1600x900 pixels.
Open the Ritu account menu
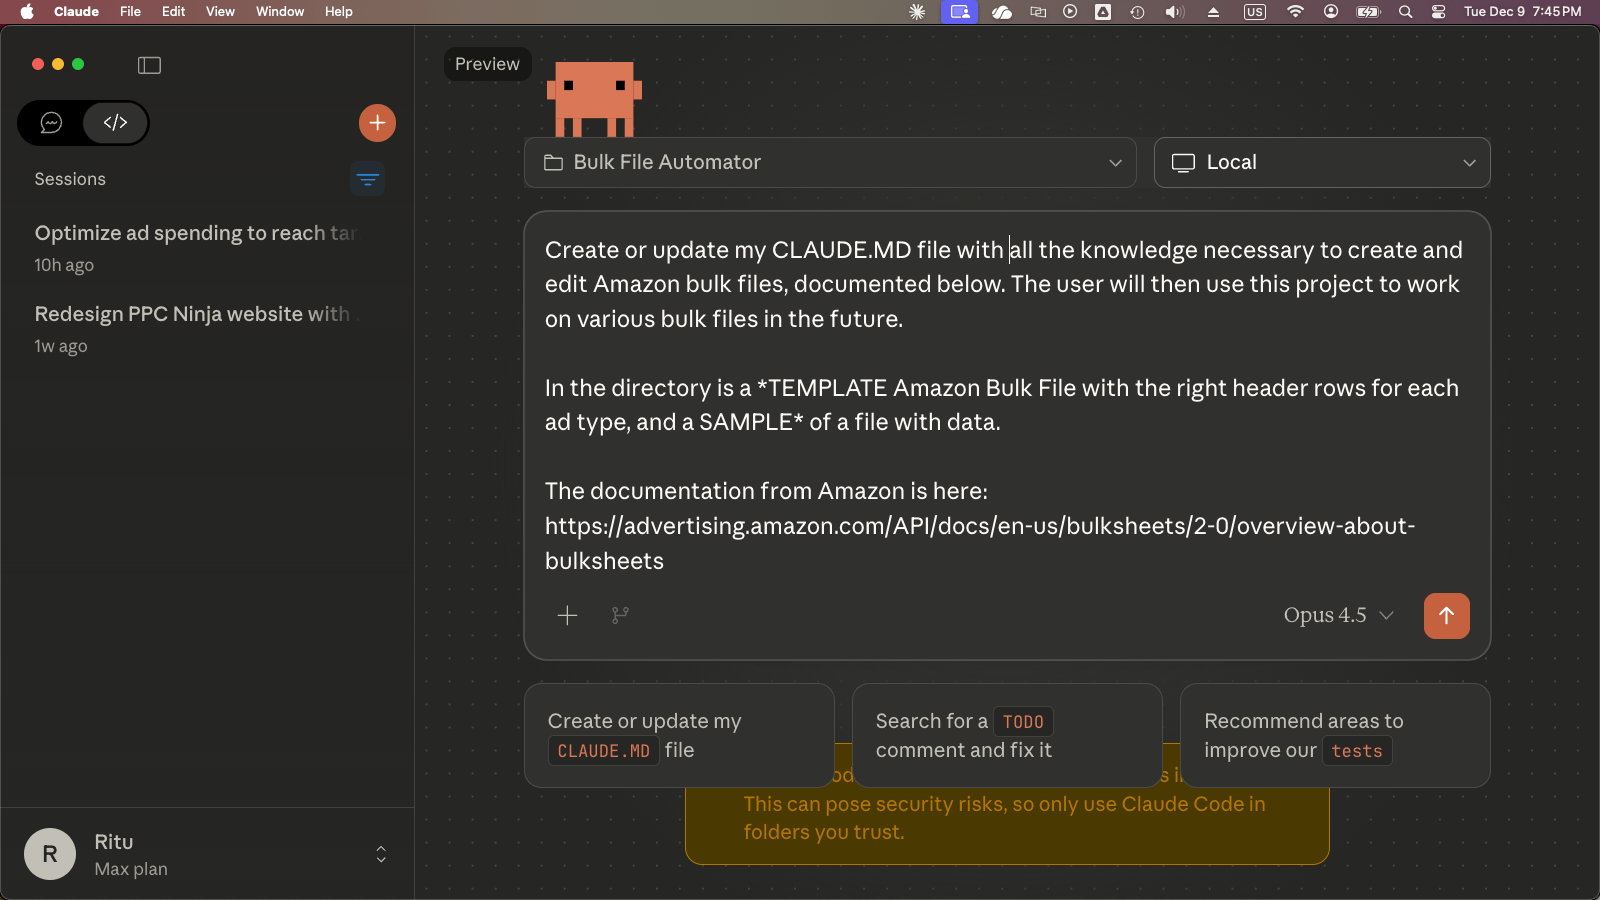(x=207, y=854)
